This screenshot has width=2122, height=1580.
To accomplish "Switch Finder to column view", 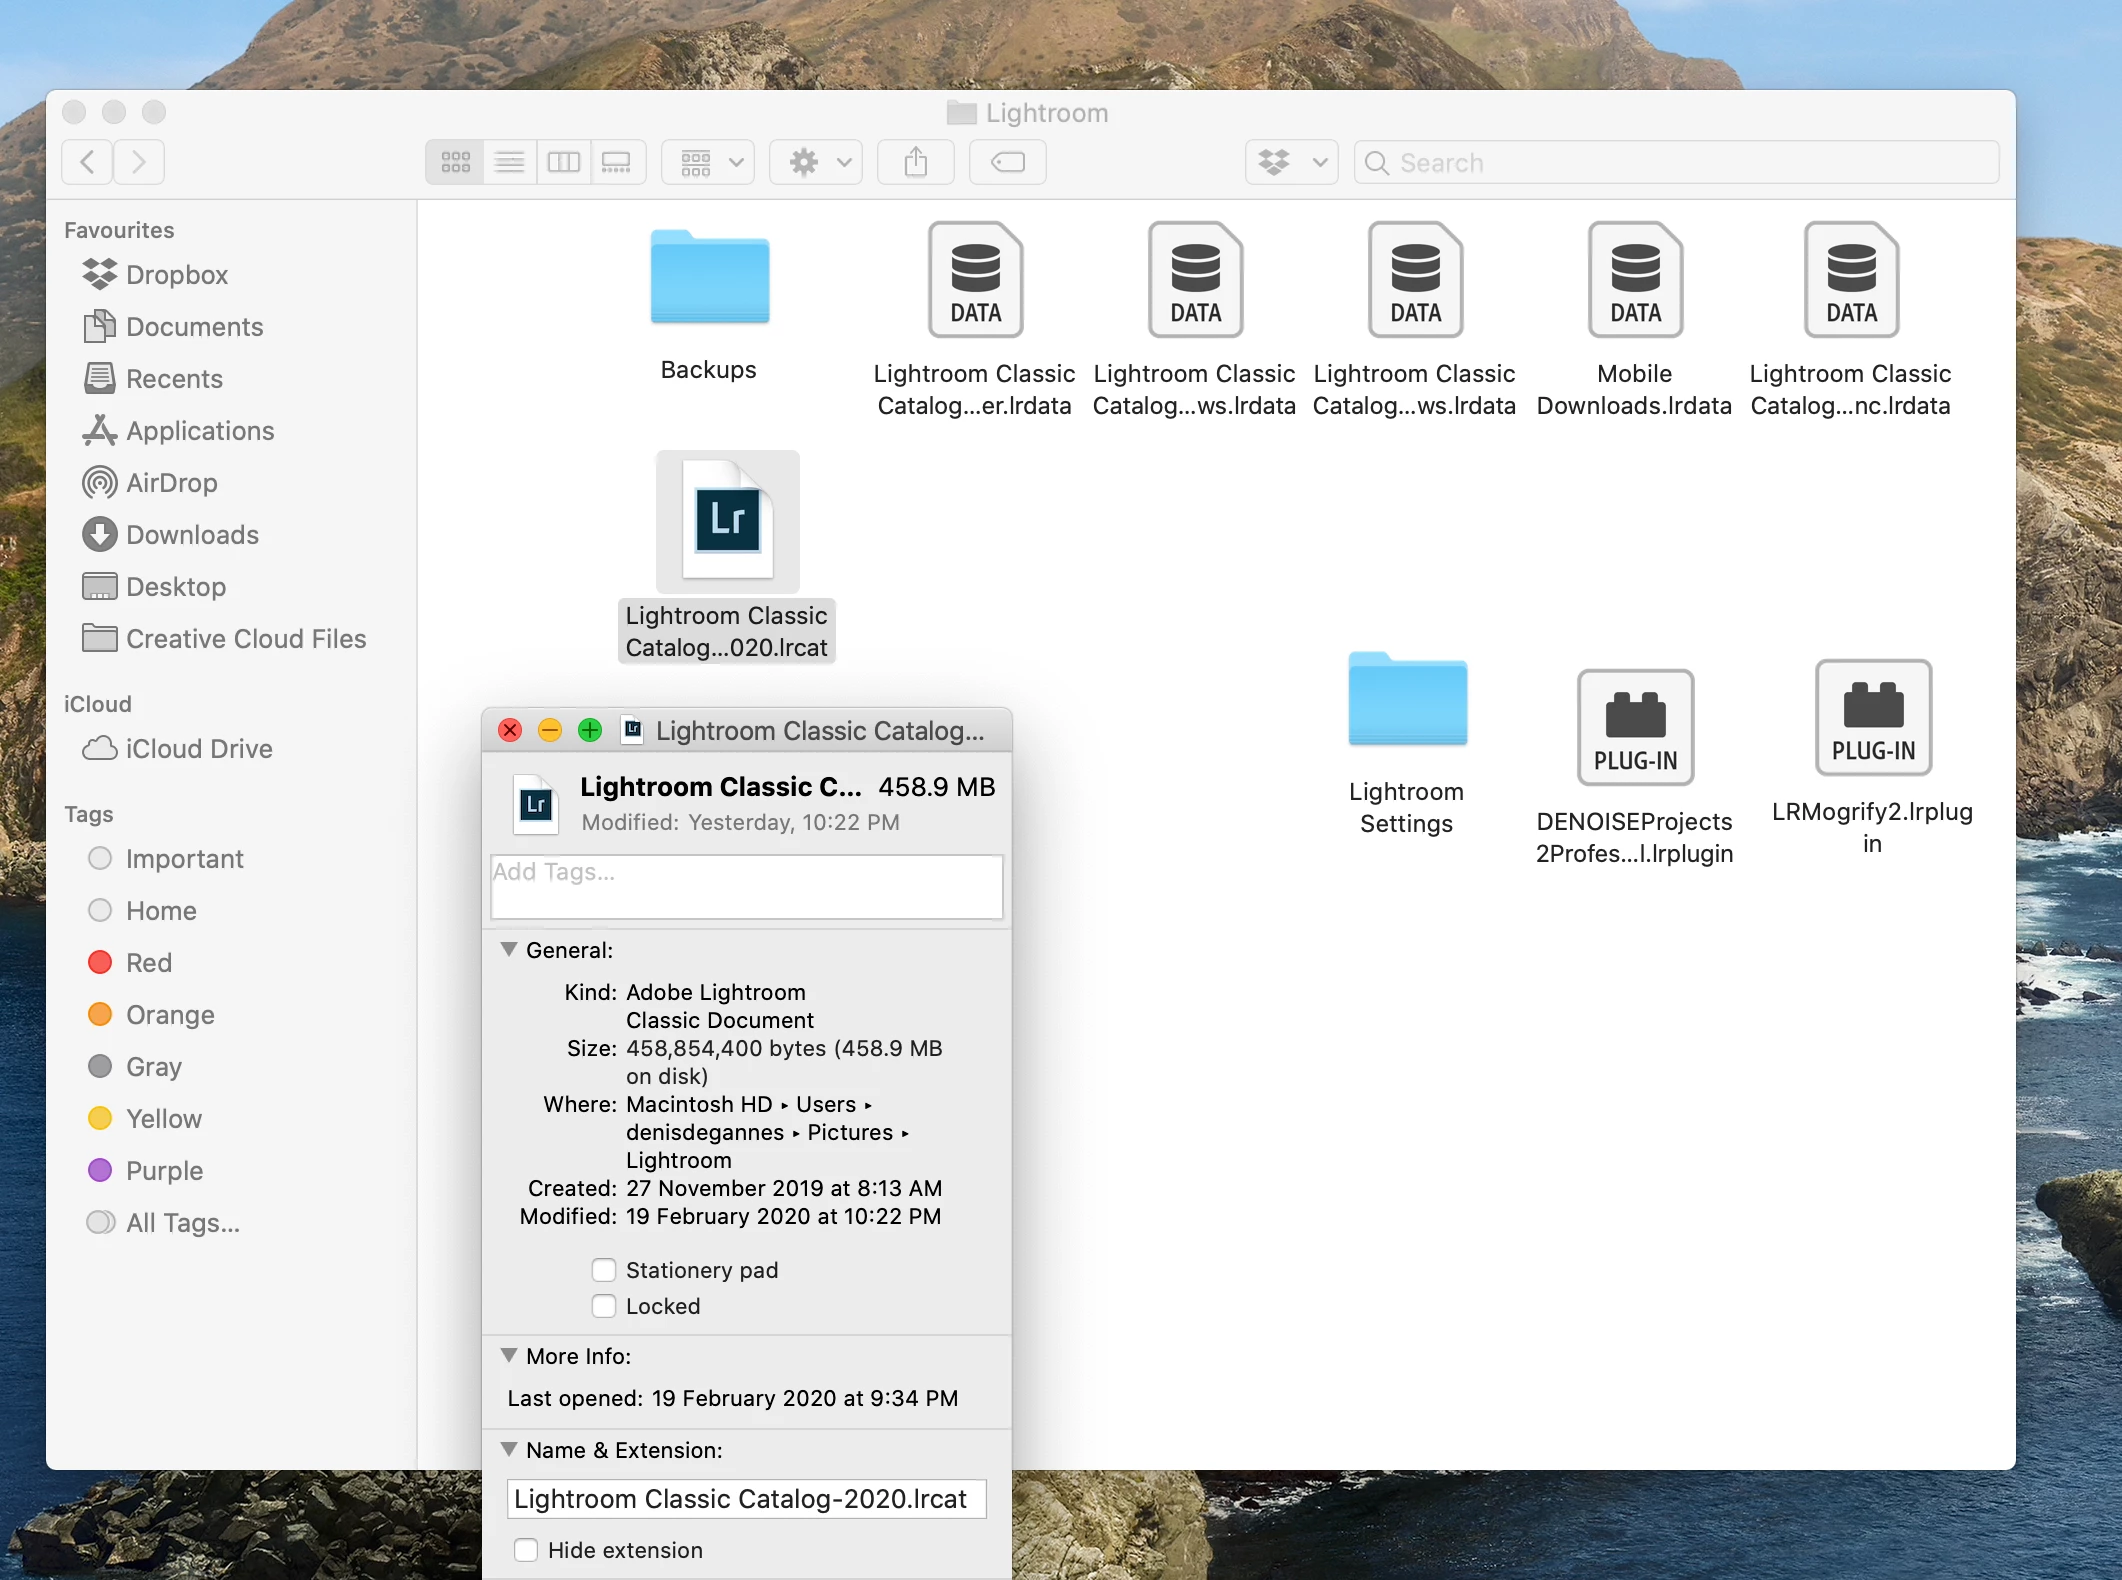I will coord(563,162).
